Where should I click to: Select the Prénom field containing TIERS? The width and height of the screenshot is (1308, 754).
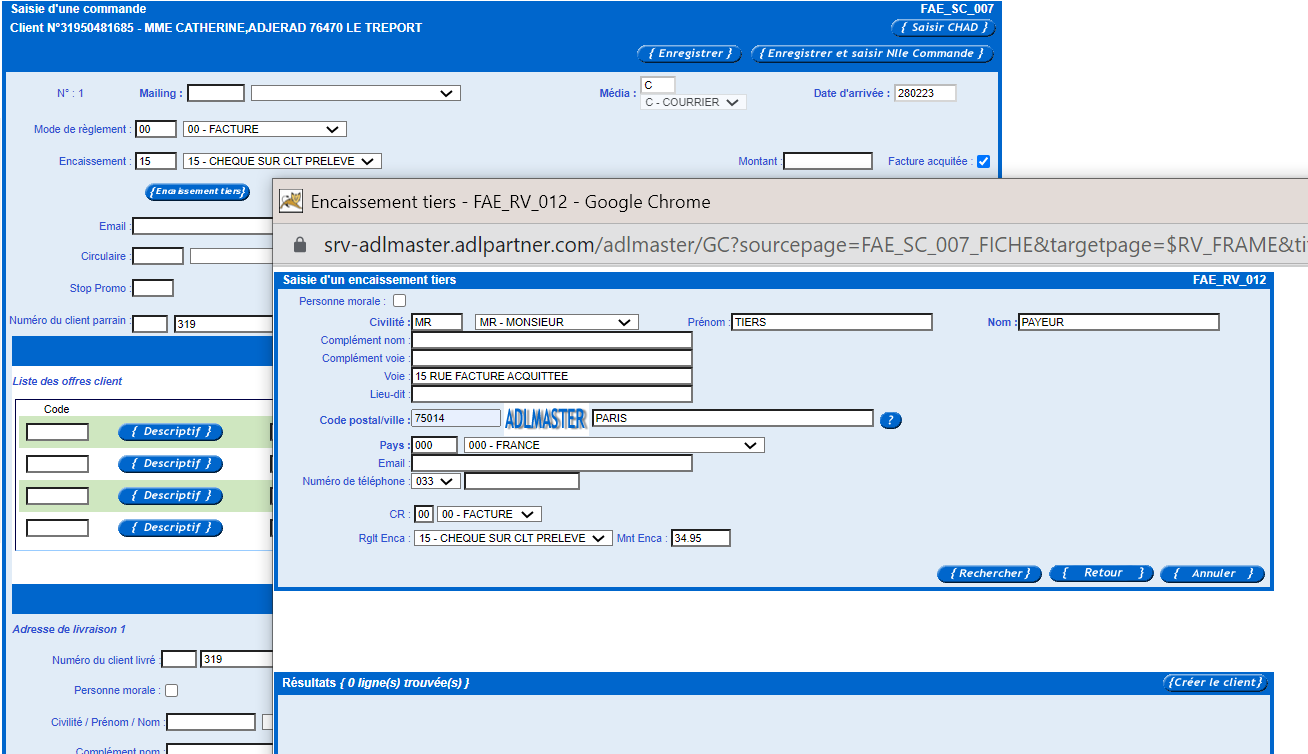832,322
